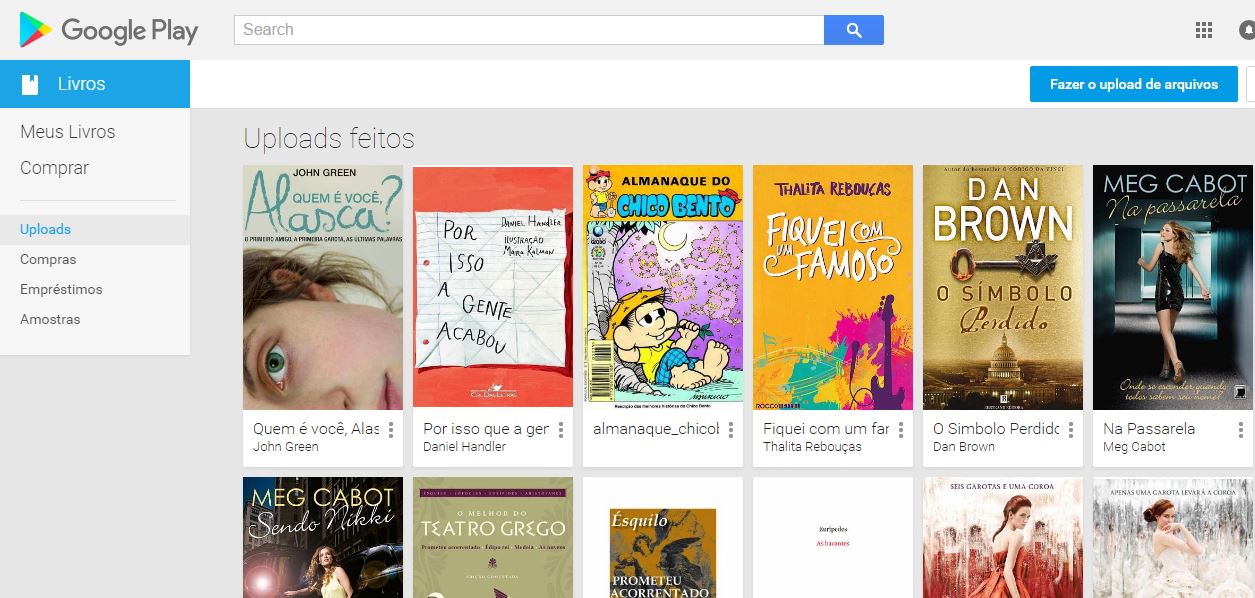Viewport: 1255px width, 598px height.
Task: Open the Dan Brown O Símbolo Perdido cover
Action: (1003, 287)
